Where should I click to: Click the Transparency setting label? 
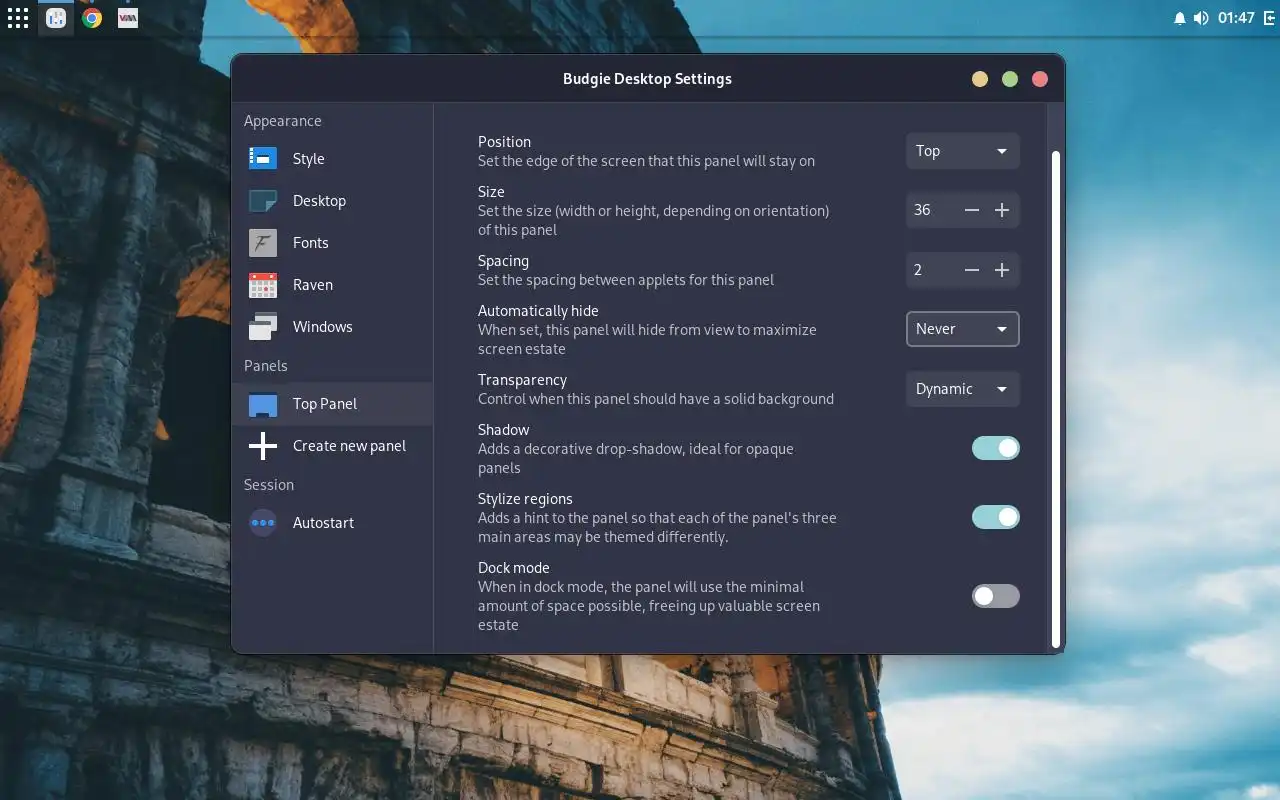522,380
